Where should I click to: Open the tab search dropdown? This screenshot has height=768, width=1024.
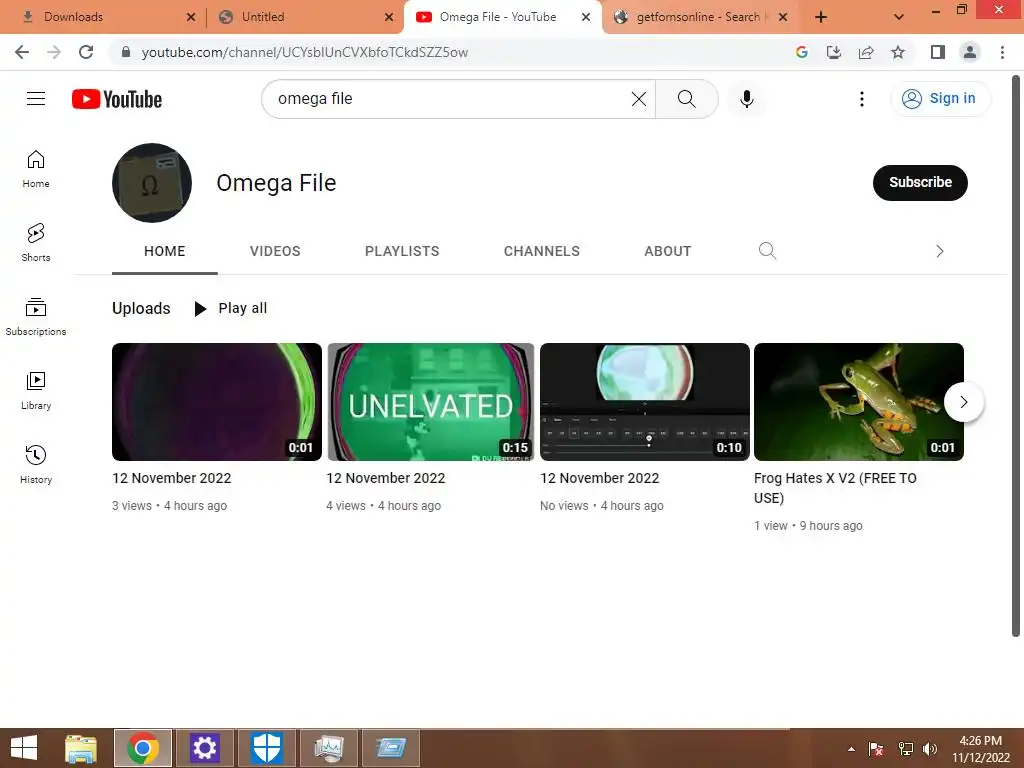pos(899,17)
